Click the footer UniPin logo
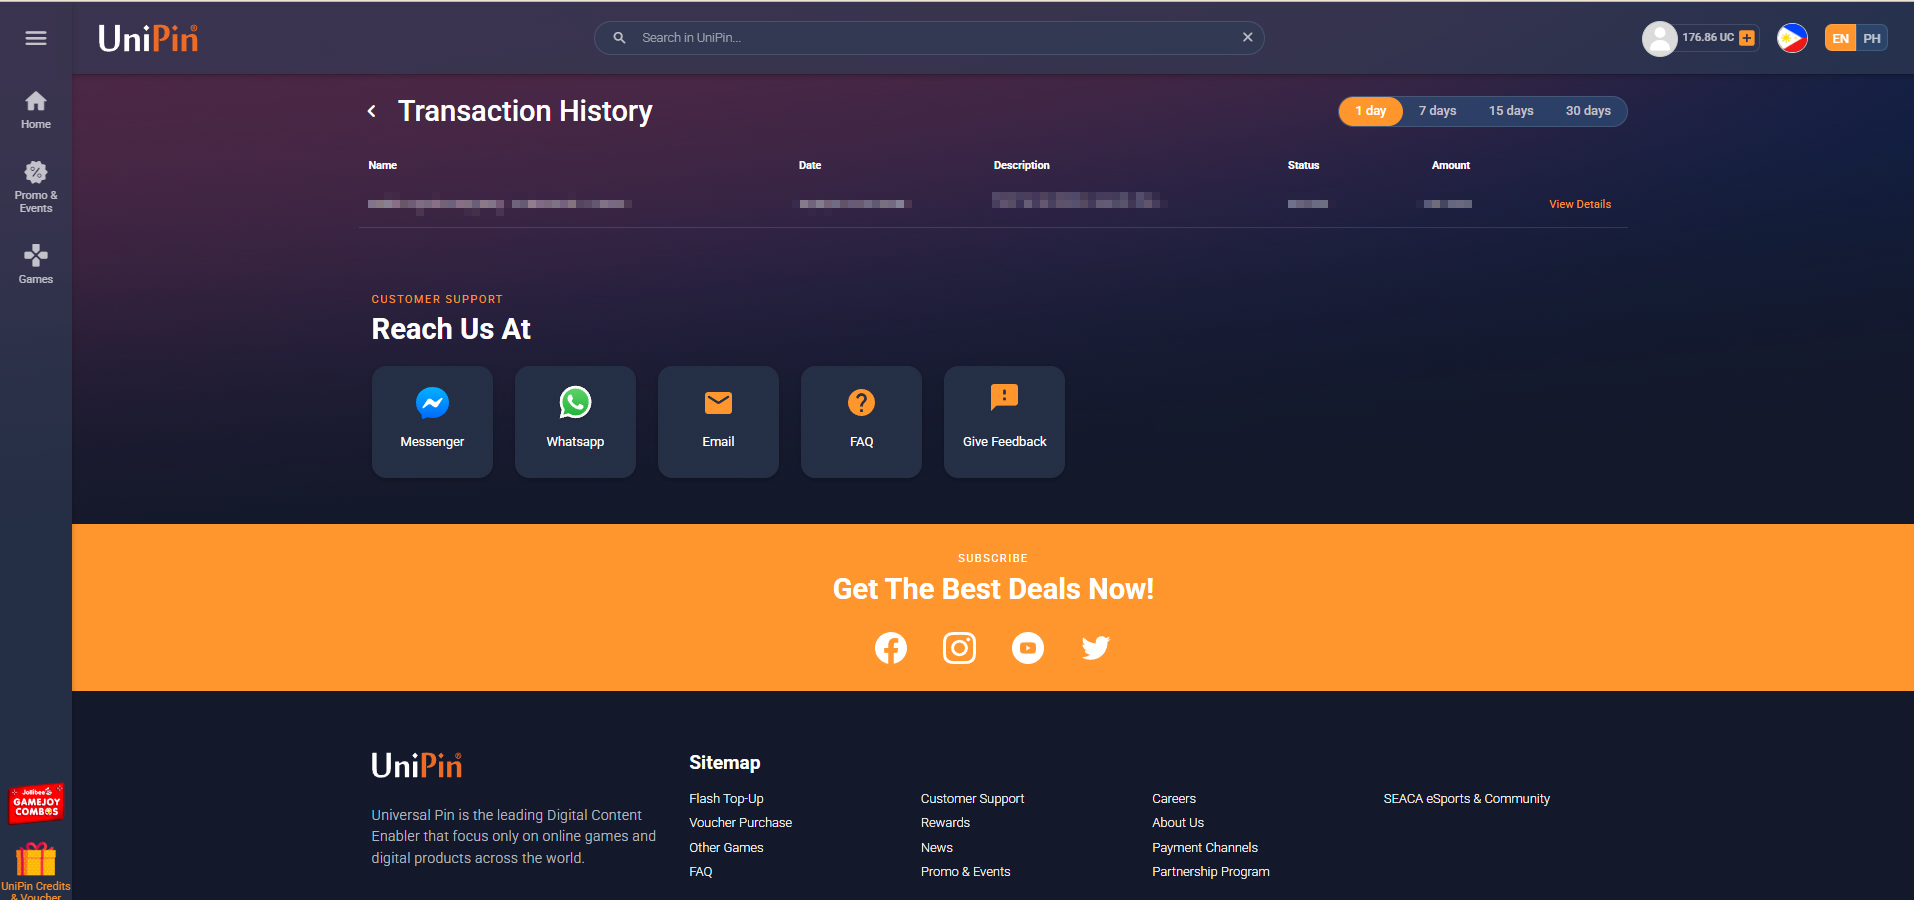Viewport: 1914px width, 900px height. (417, 766)
